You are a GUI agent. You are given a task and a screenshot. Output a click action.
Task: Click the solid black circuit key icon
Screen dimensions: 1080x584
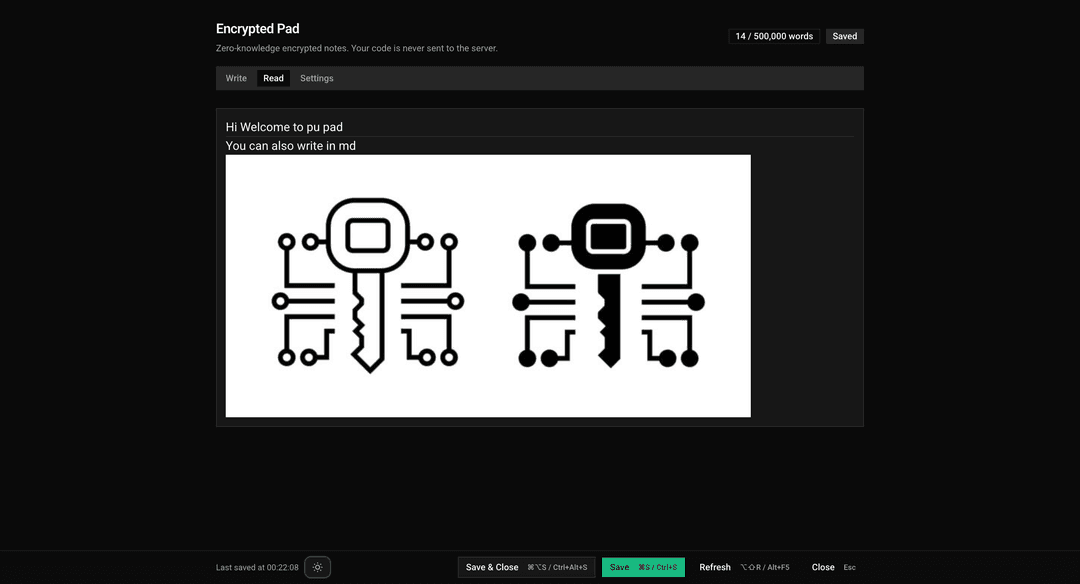pos(608,285)
